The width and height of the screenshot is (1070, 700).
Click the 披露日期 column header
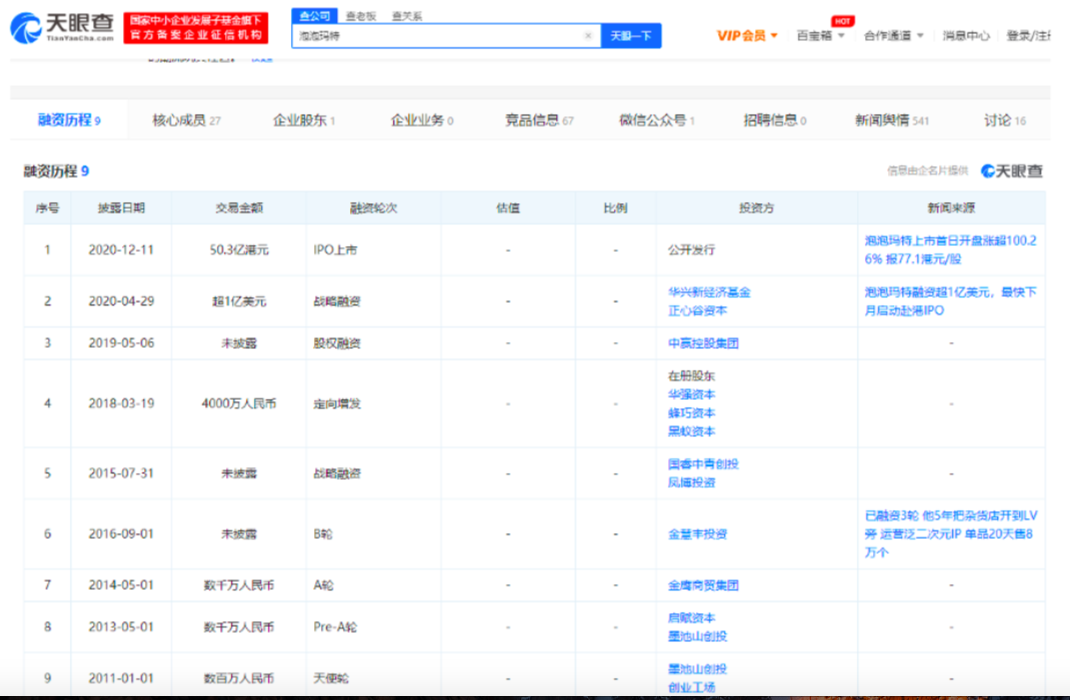121,208
